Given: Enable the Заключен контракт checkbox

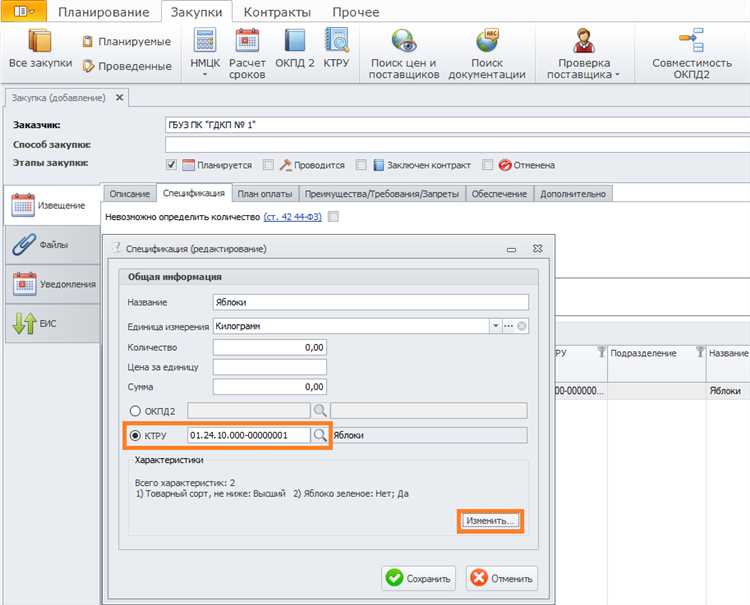Looking at the screenshot, I should (x=362, y=165).
